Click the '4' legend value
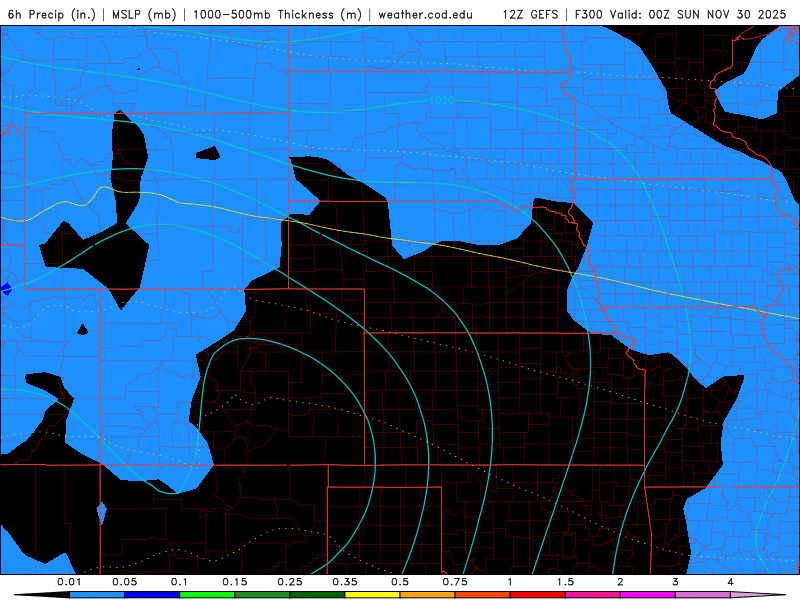The height and width of the screenshot is (600, 800). point(731,582)
